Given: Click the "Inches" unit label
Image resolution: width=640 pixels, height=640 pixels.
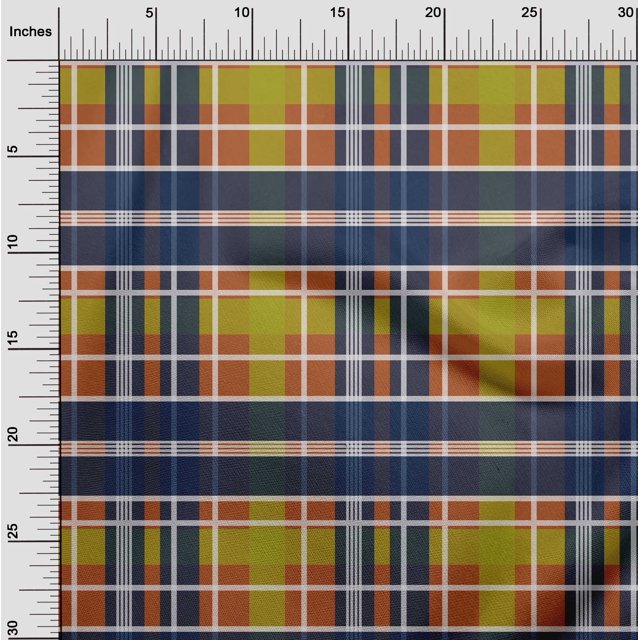Looking at the screenshot, I should 30,31.
